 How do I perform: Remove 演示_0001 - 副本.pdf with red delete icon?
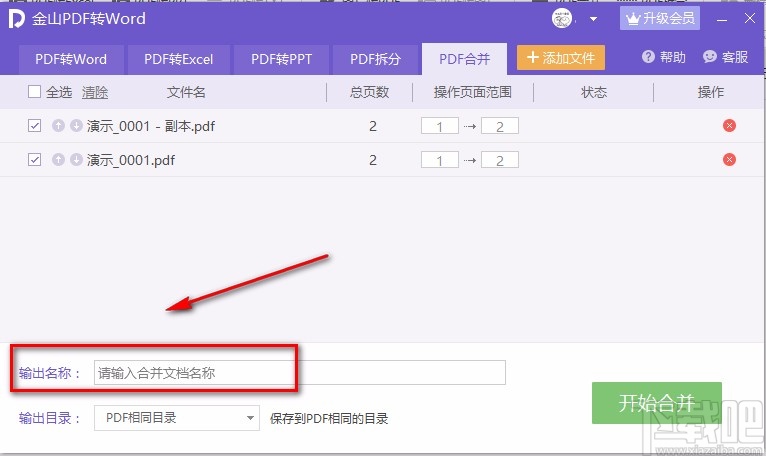pyautogui.click(x=729, y=126)
